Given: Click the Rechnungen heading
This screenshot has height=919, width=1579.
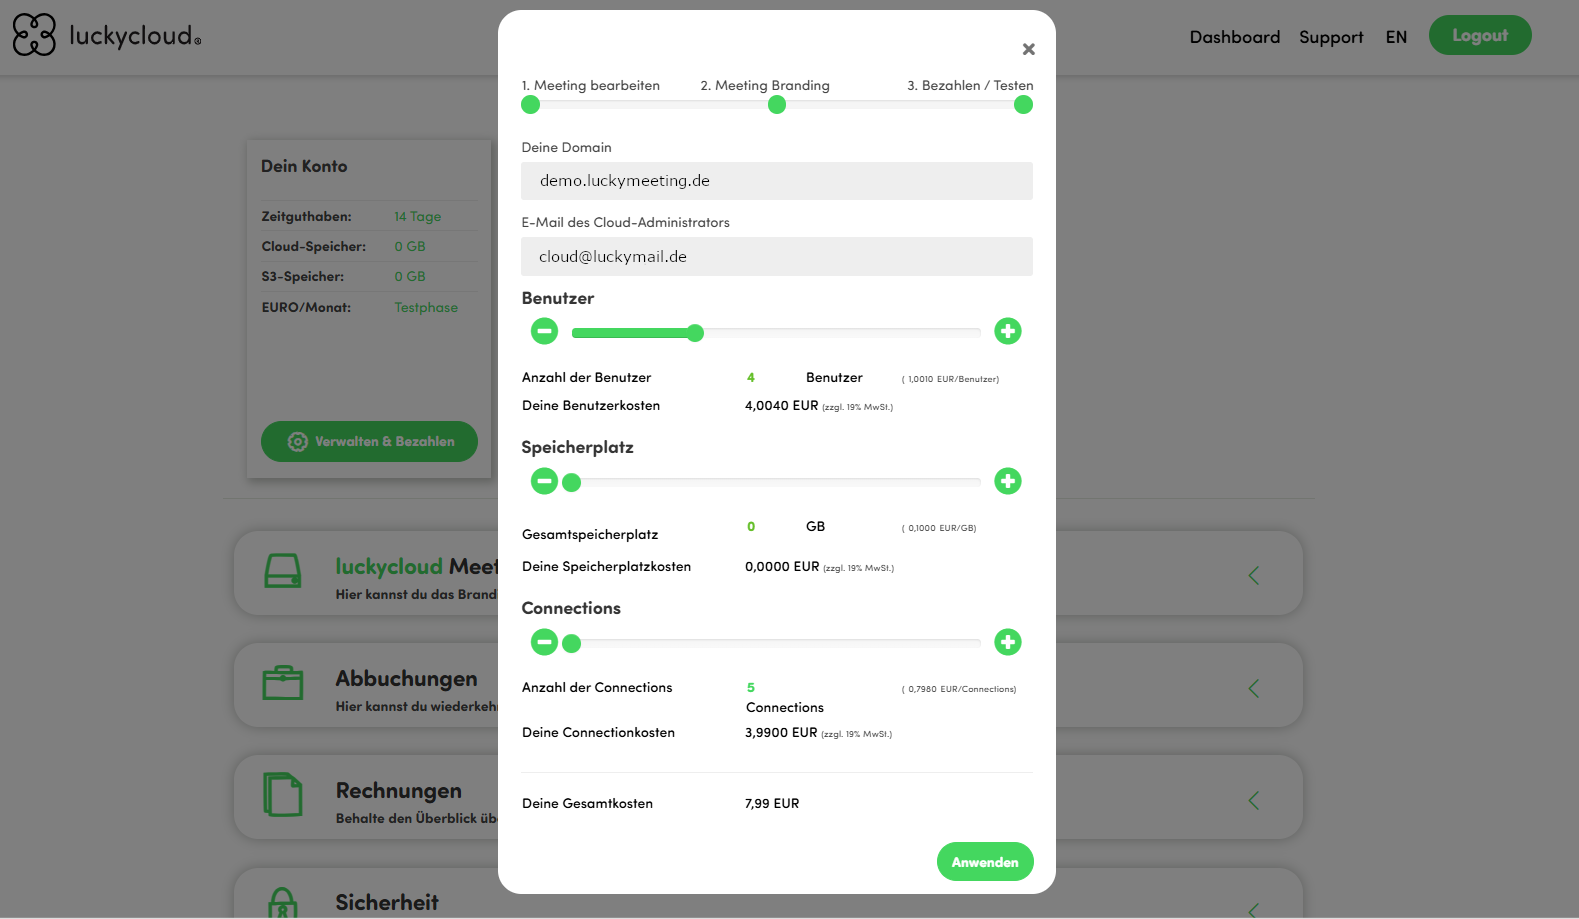Looking at the screenshot, I should 399,790.
